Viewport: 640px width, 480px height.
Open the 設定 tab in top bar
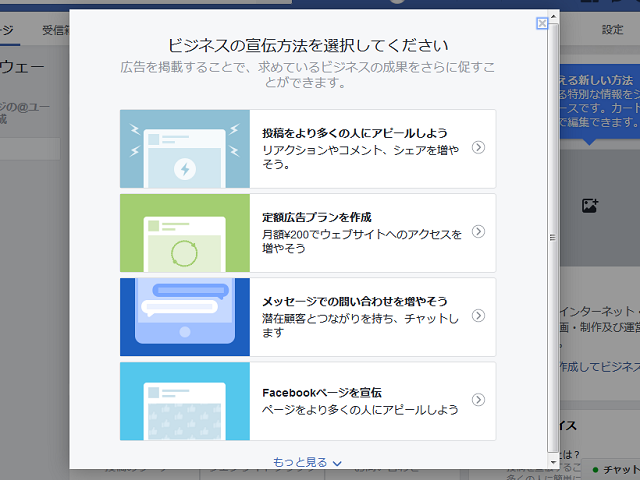[x=612, y=30]
